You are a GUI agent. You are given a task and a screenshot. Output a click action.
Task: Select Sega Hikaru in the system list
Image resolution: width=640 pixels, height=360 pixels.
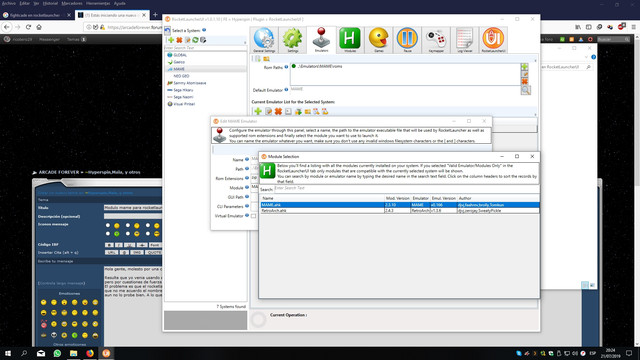[183, 90]
